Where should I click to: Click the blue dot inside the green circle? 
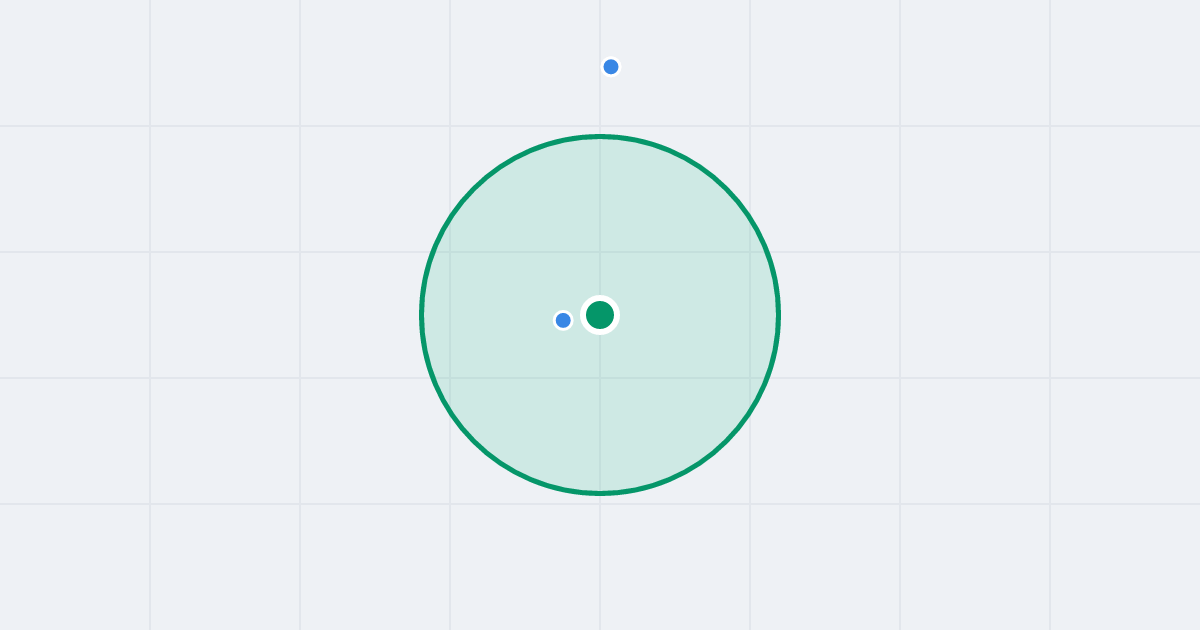(563, 320)
